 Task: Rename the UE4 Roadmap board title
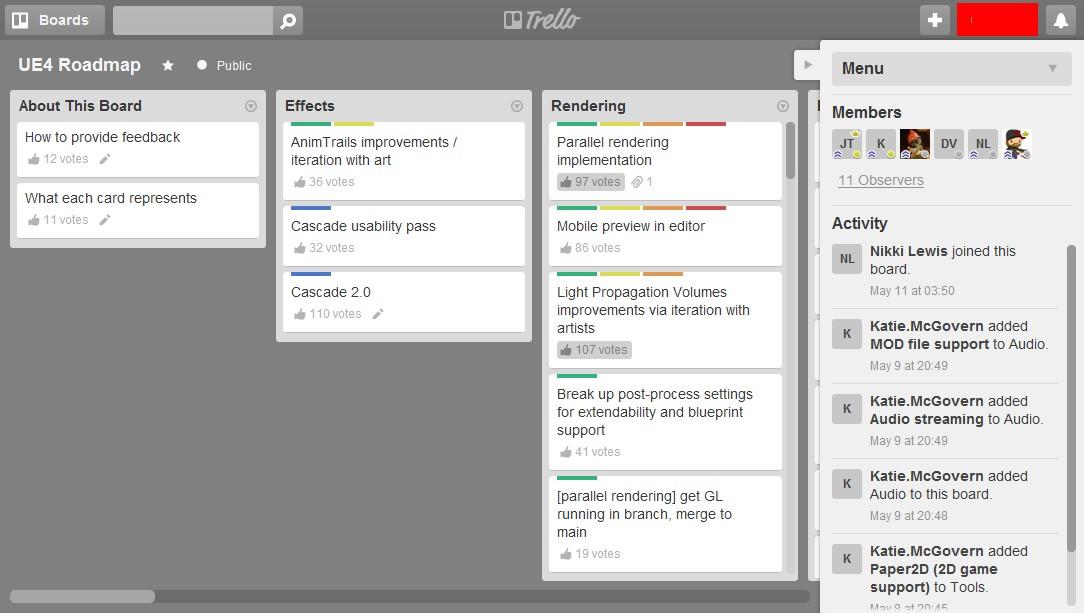(80, 64)
